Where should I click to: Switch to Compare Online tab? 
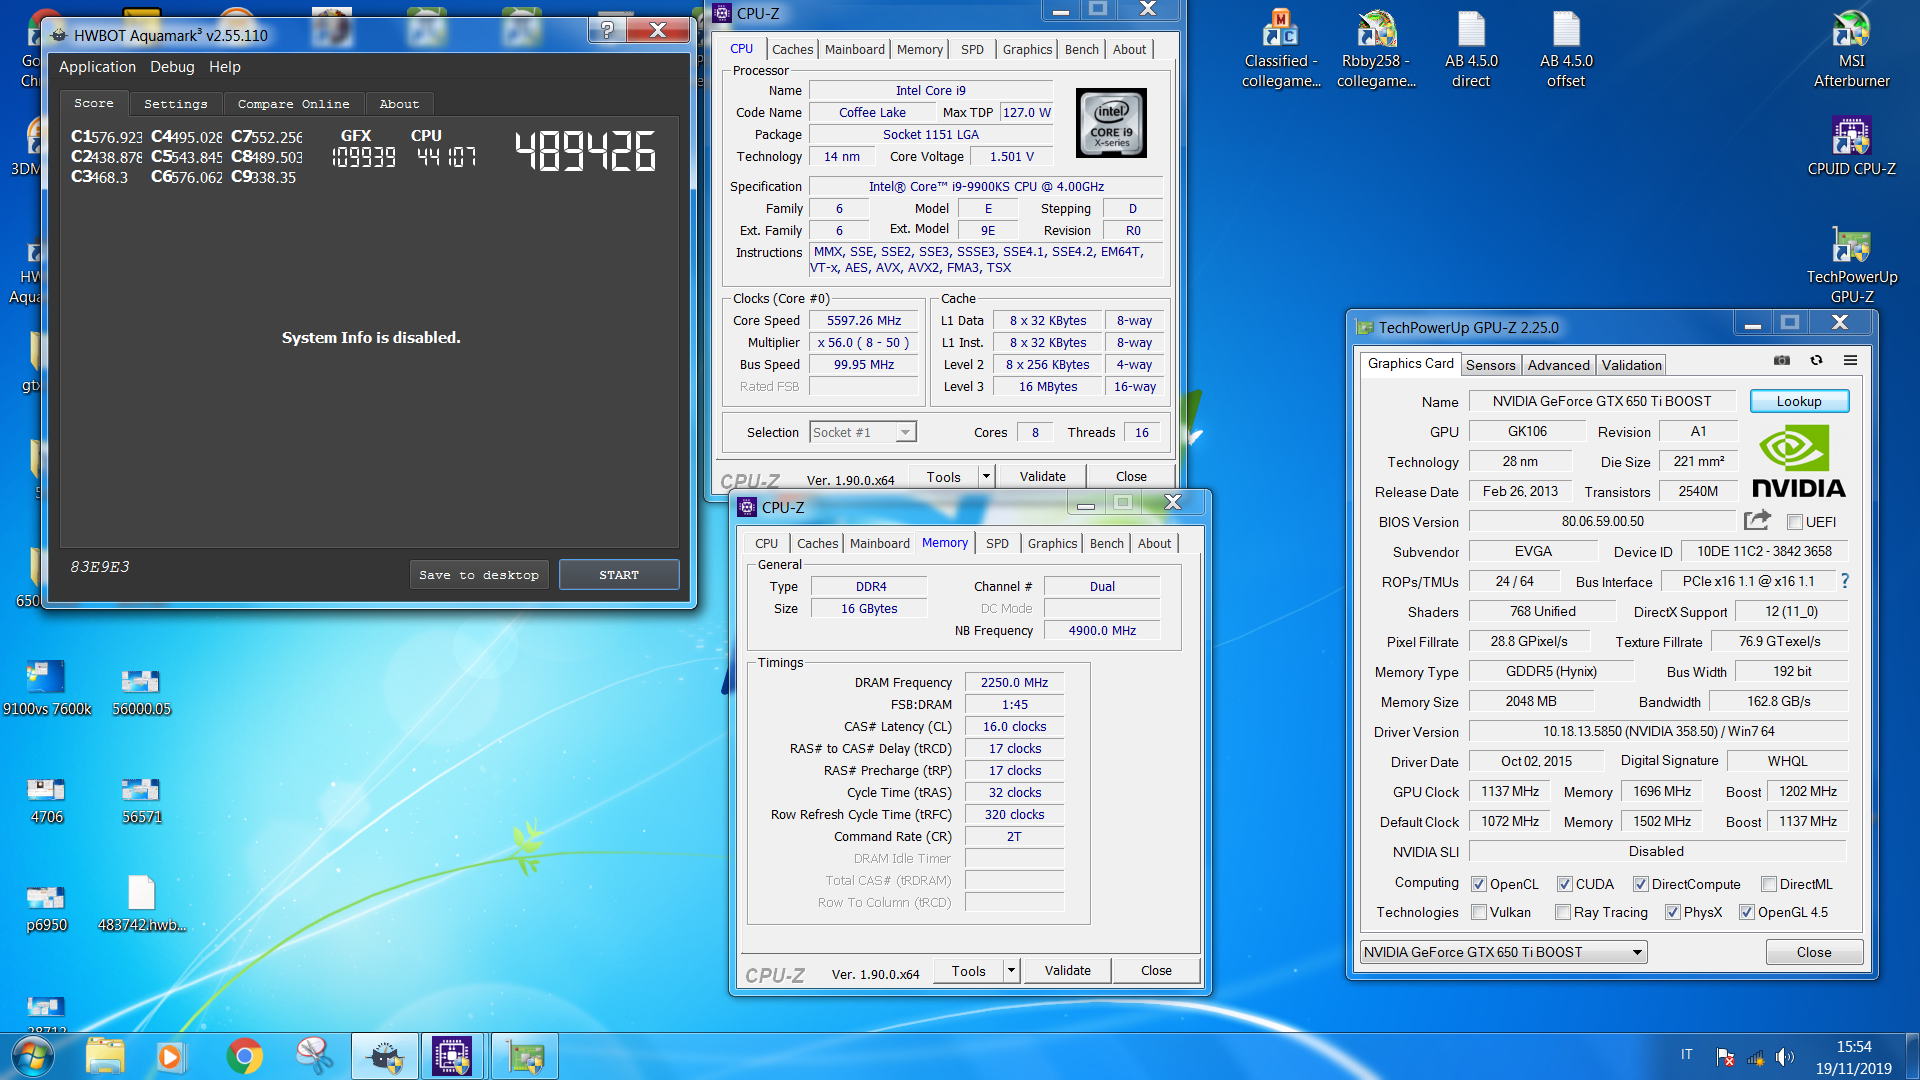click(294, 104)
